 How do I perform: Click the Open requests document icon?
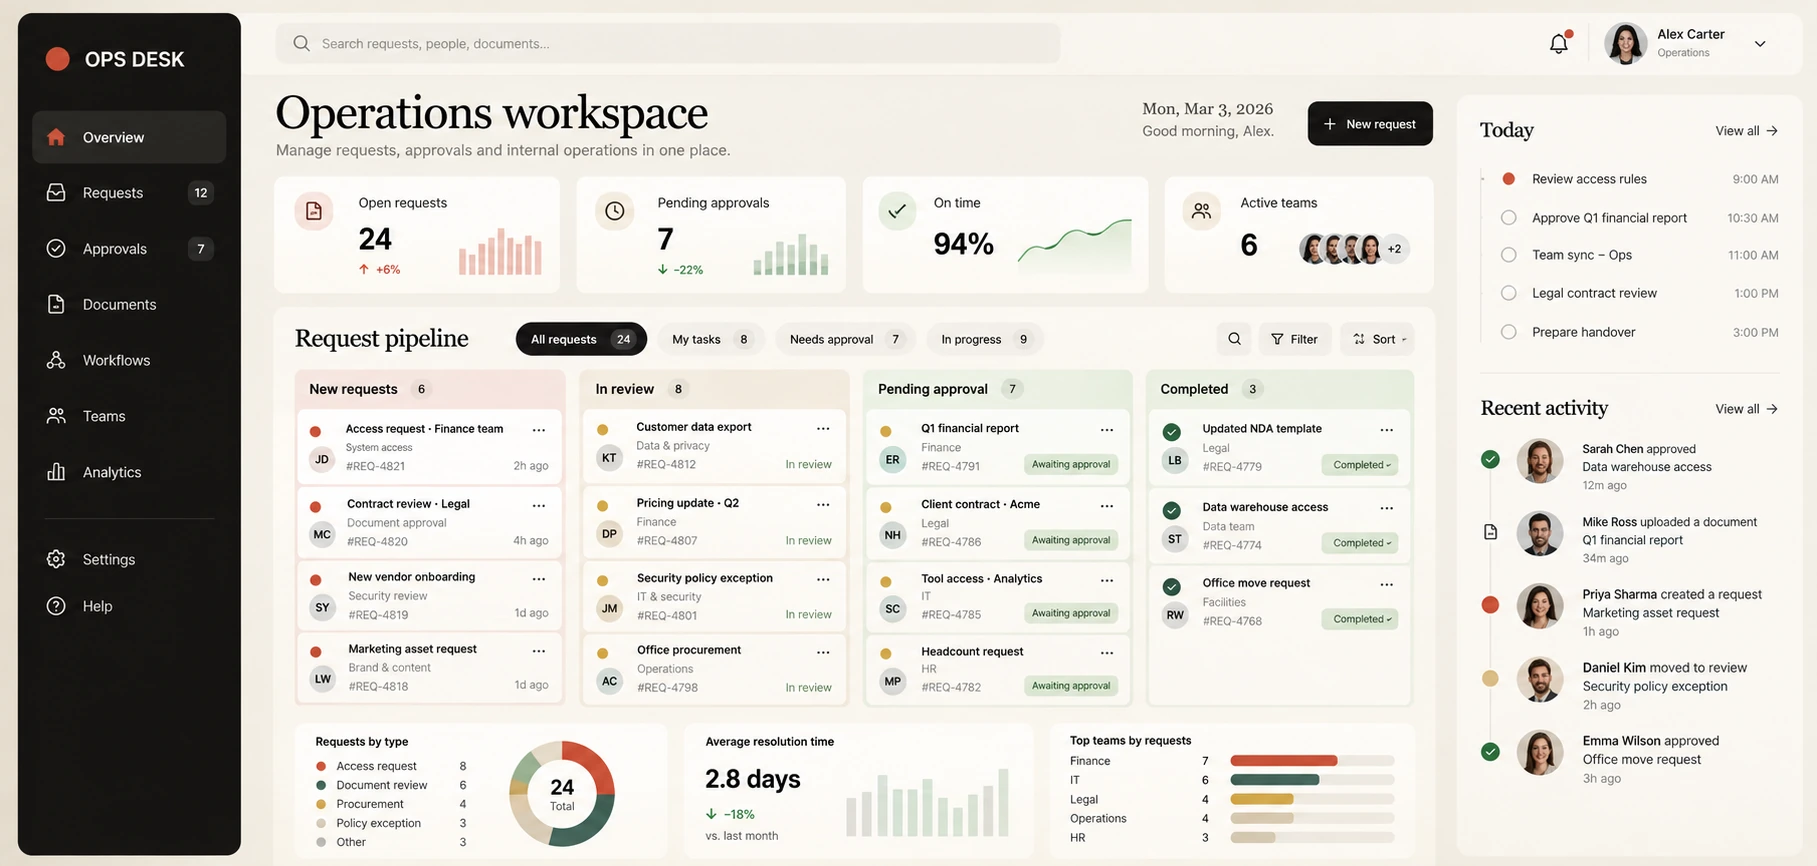(314, 211)
